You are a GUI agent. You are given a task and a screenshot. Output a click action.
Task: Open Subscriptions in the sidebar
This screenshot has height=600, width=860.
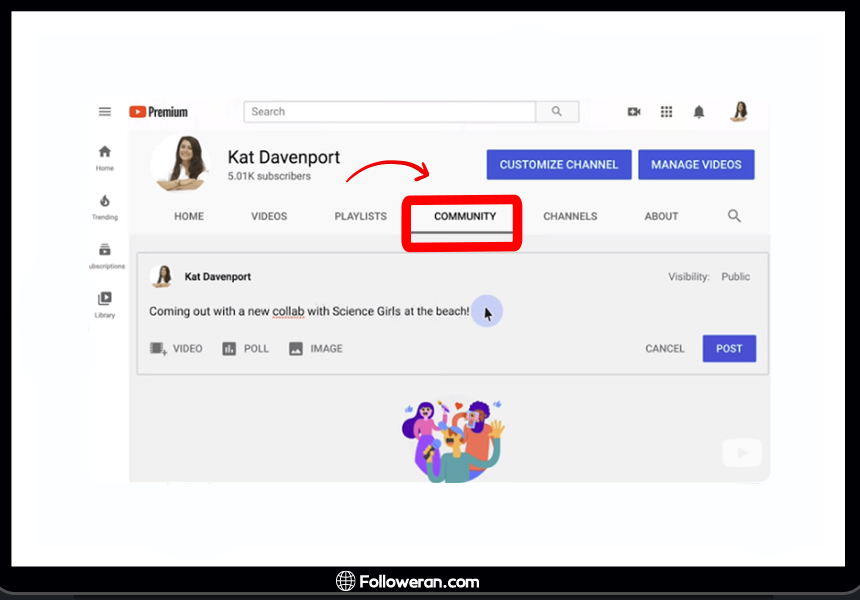[105, 256]
